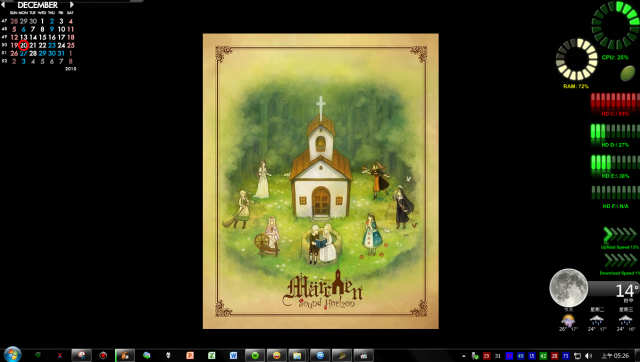Select December 25 in the calendar
The height and width of the screenshot is (362, 640).
point(71,45)
